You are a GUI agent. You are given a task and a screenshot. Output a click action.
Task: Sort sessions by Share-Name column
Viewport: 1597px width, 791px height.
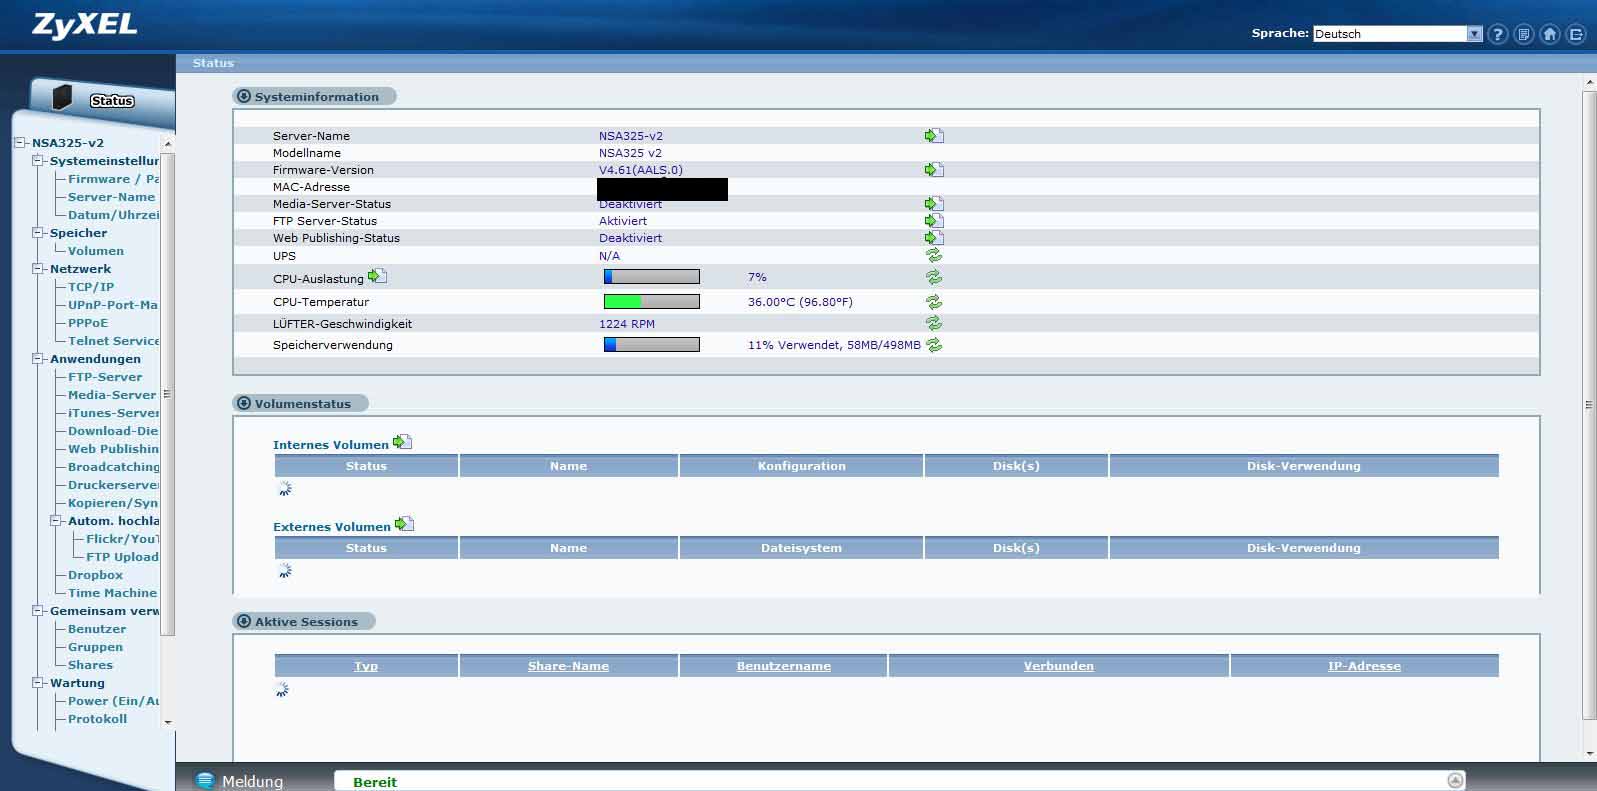568,666
